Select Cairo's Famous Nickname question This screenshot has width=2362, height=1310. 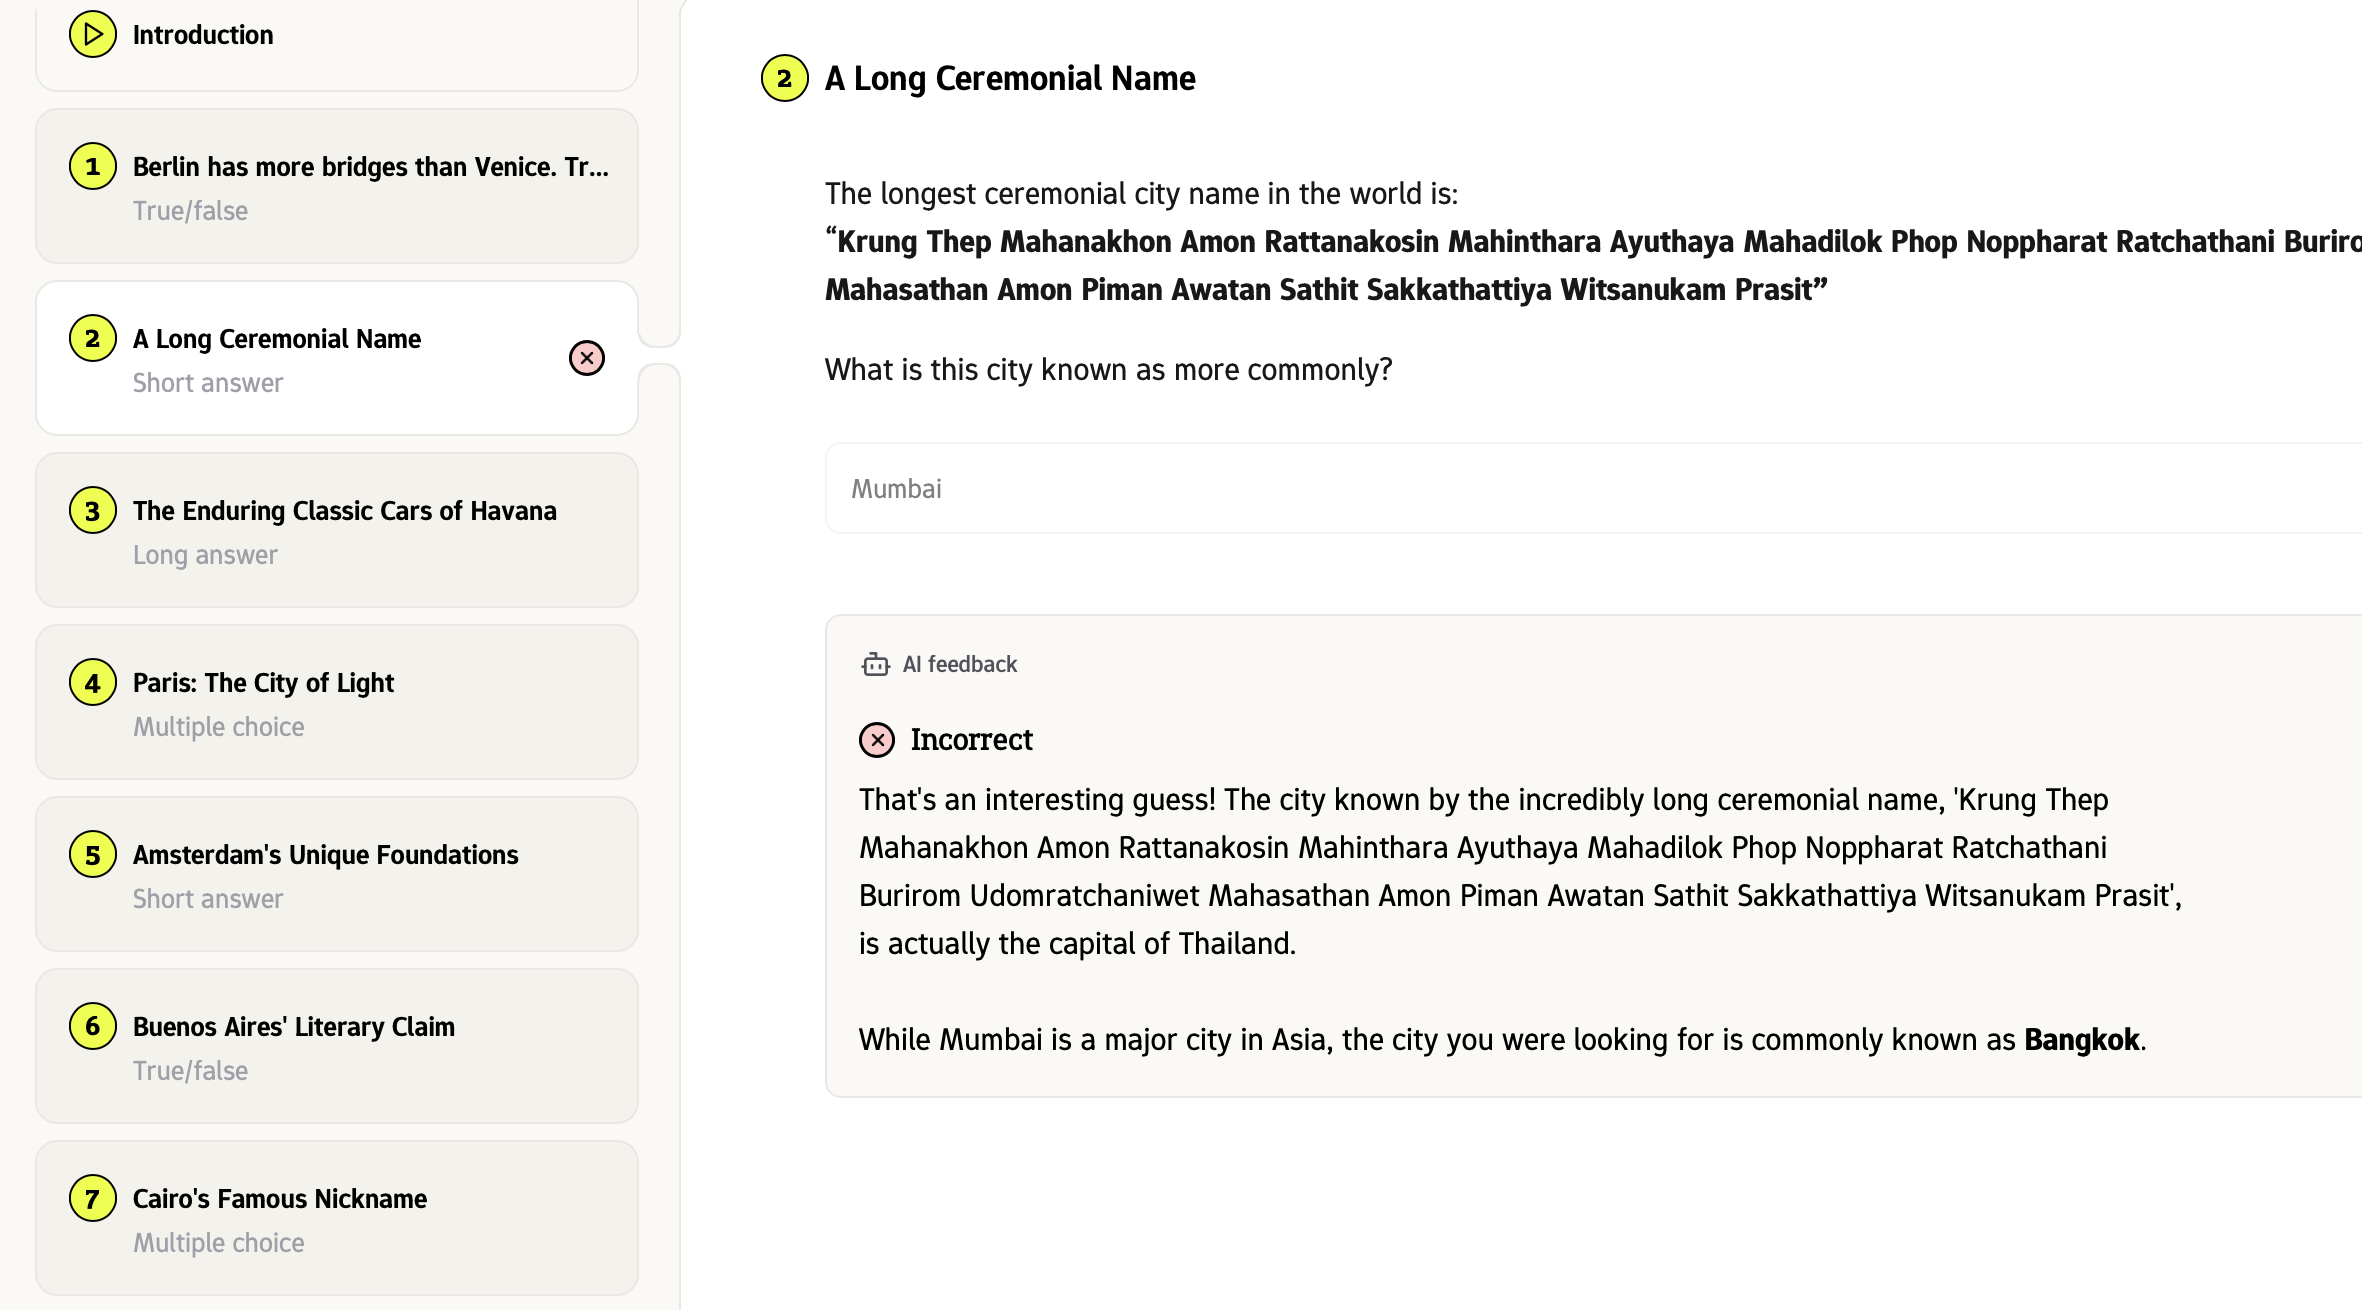pos(279,1199)
